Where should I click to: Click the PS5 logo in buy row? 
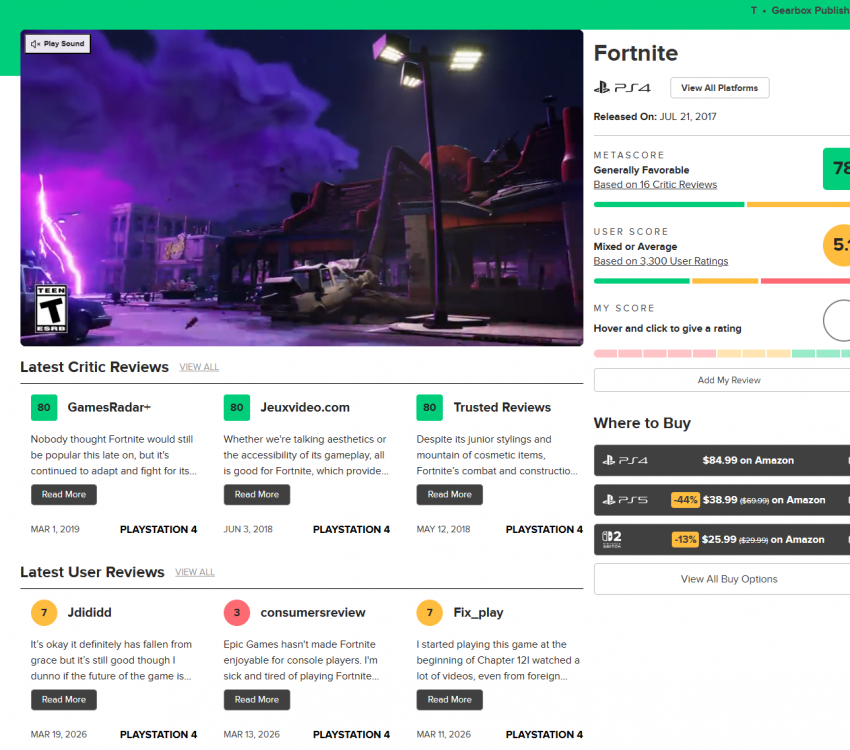click(625, 500)
